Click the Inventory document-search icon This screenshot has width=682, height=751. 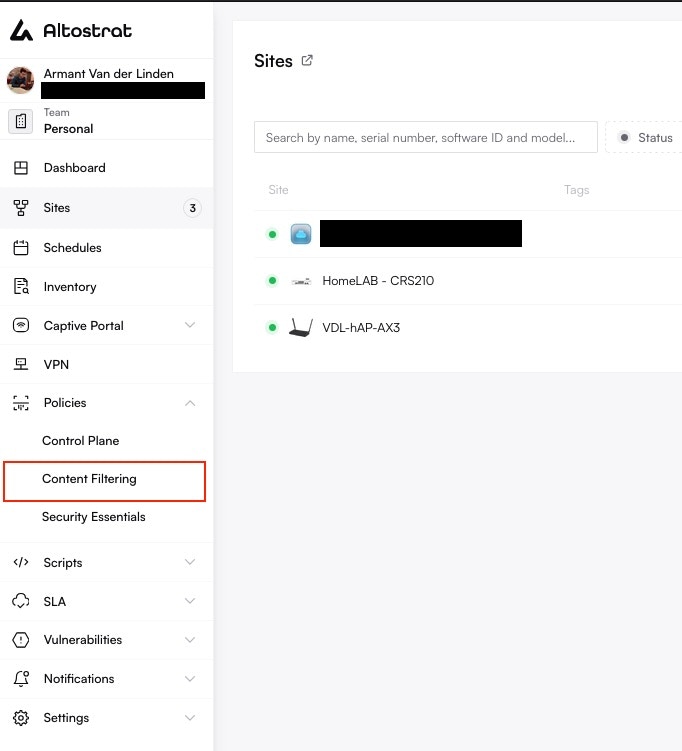(21, 286)
